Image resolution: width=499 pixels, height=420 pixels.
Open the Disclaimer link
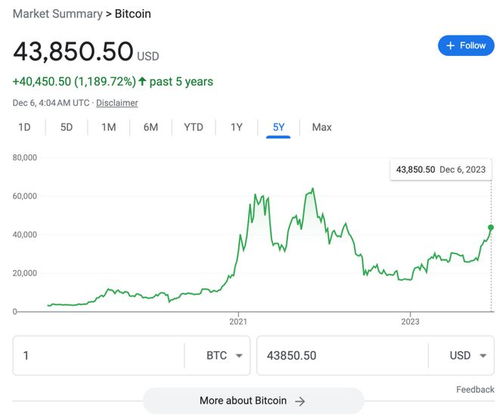pos(117,103)
